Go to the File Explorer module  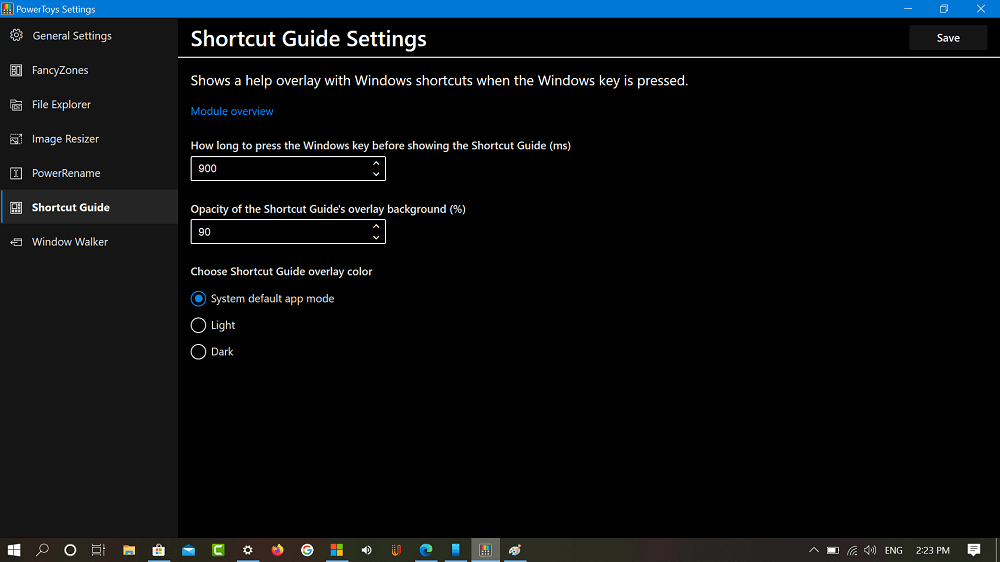pyautogui.click(x=89, y=105)
